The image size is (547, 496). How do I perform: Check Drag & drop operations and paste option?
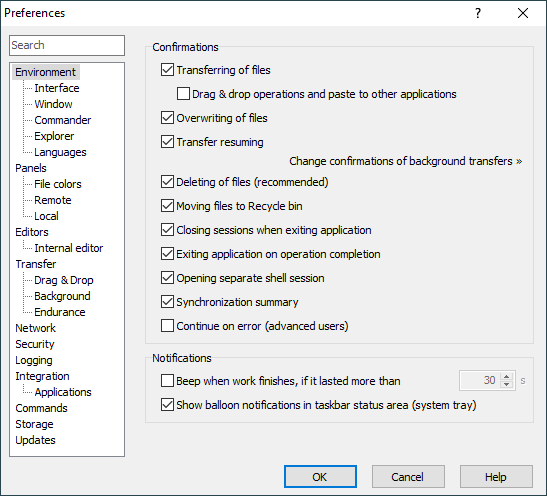pos(183,94)
